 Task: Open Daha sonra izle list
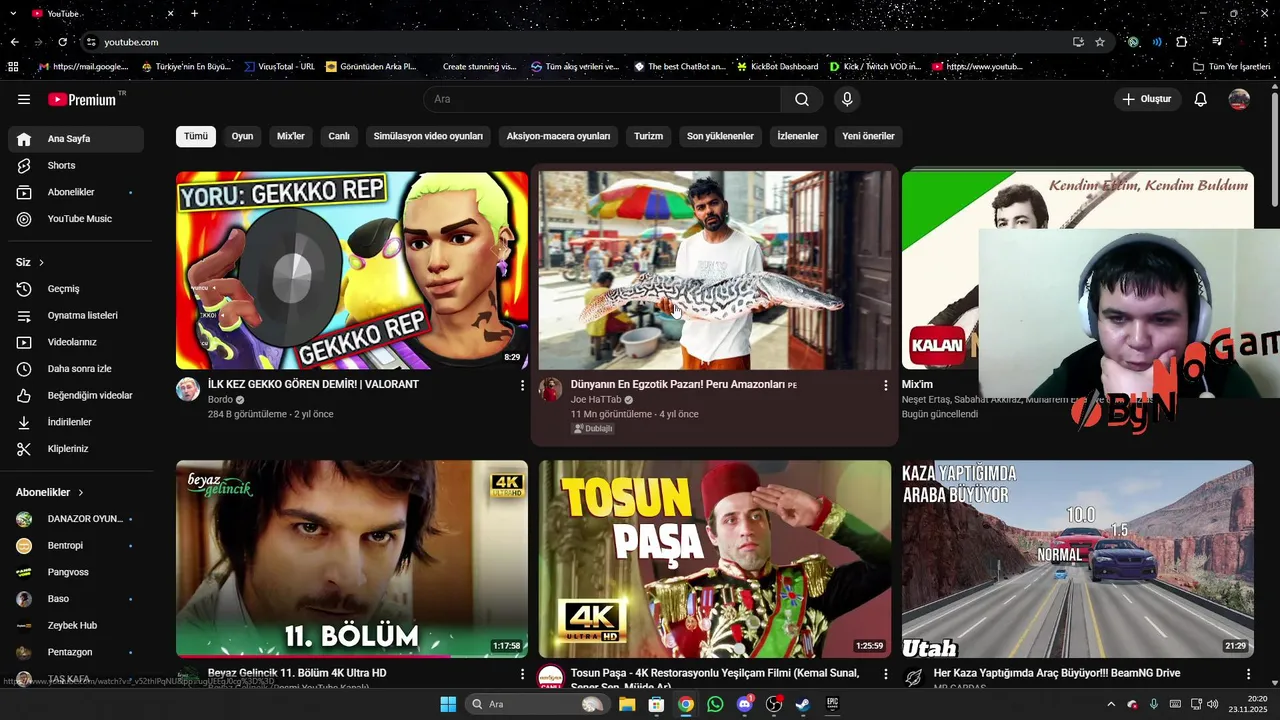(x=76, y=369)
